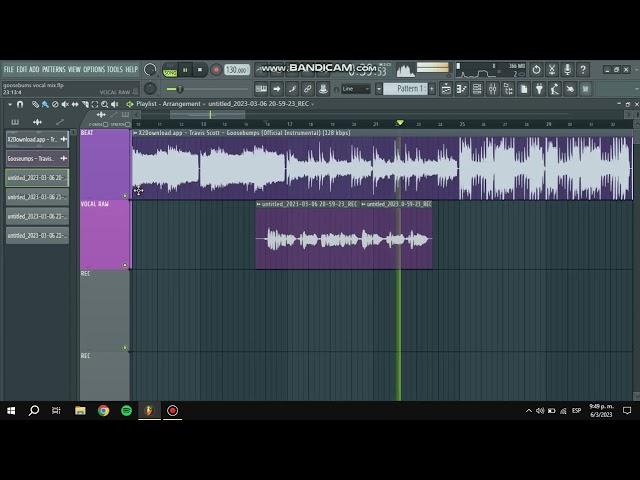
Task: Open first untitled vocal clip title menu
Action: 258,204
